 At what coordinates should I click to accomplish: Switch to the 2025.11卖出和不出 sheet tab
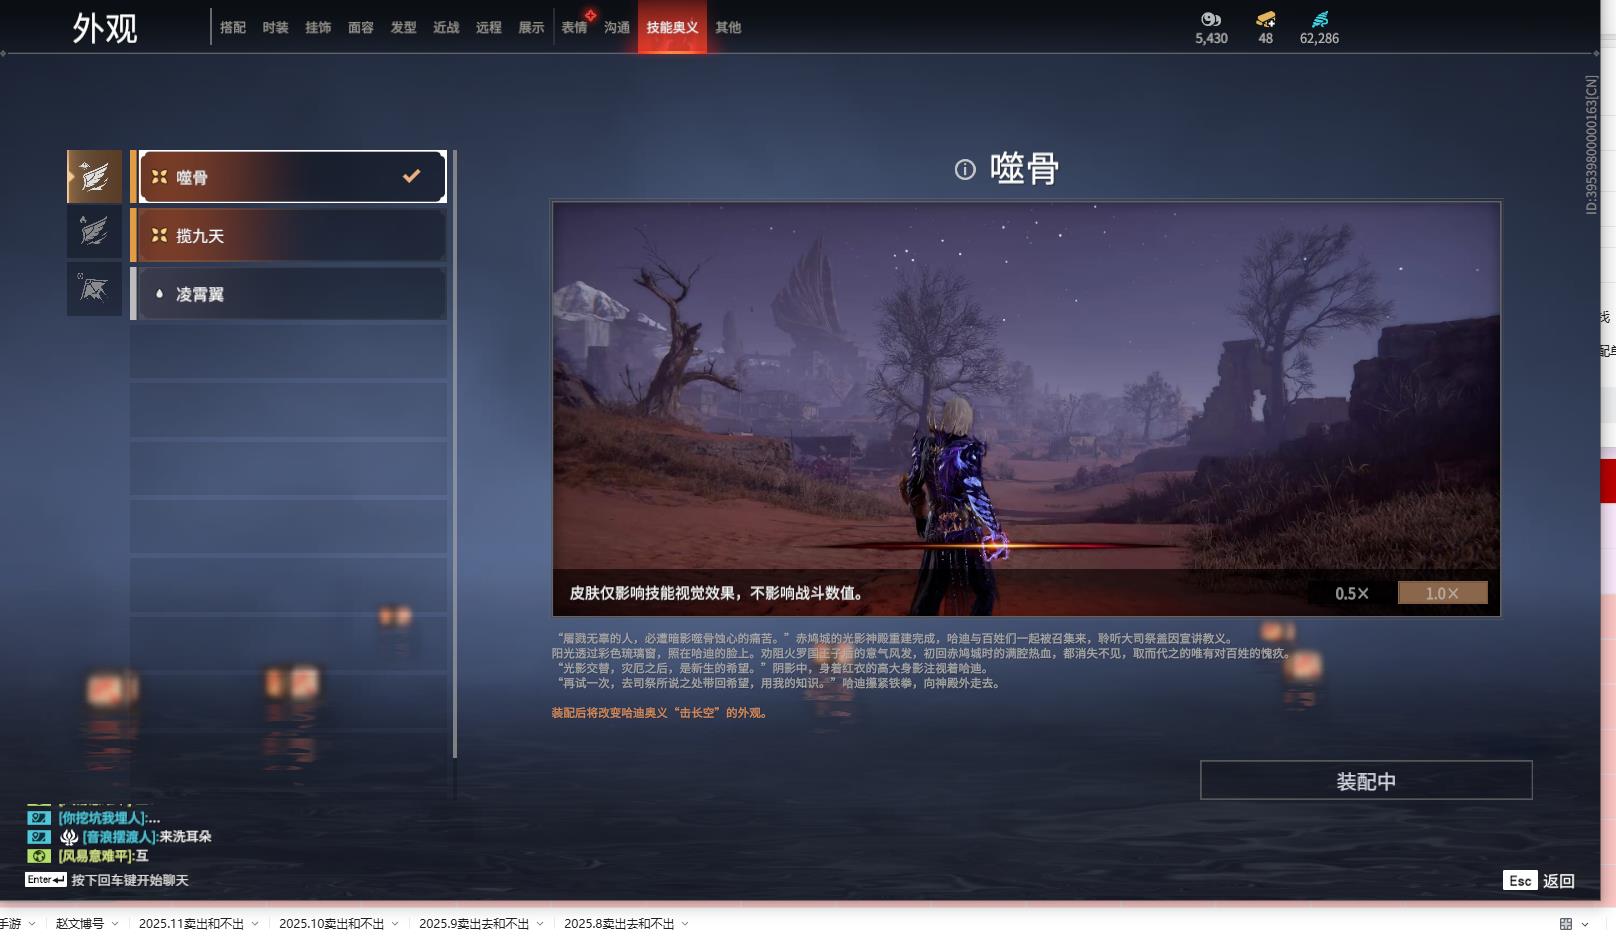pyautogui.click(x=191, y=924)
